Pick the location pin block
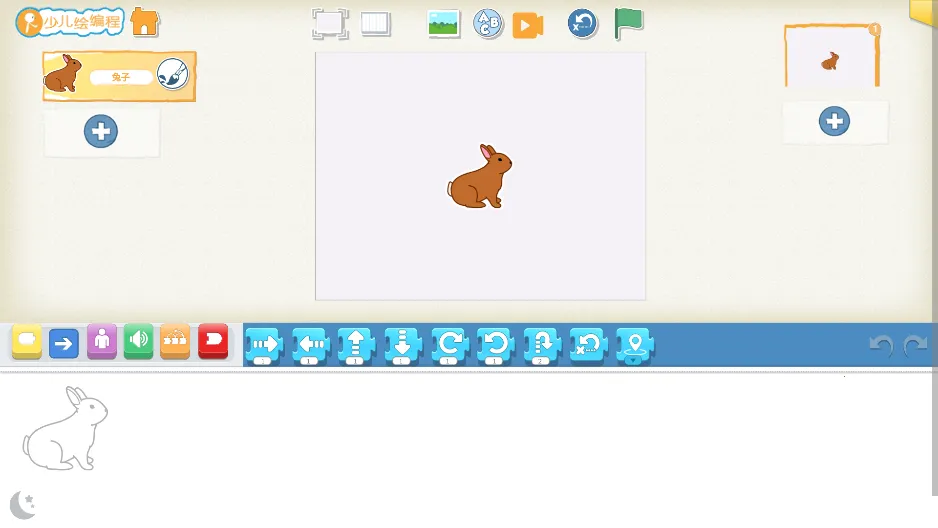The width and height of the screenshot is (938, 528). (635, 346)
